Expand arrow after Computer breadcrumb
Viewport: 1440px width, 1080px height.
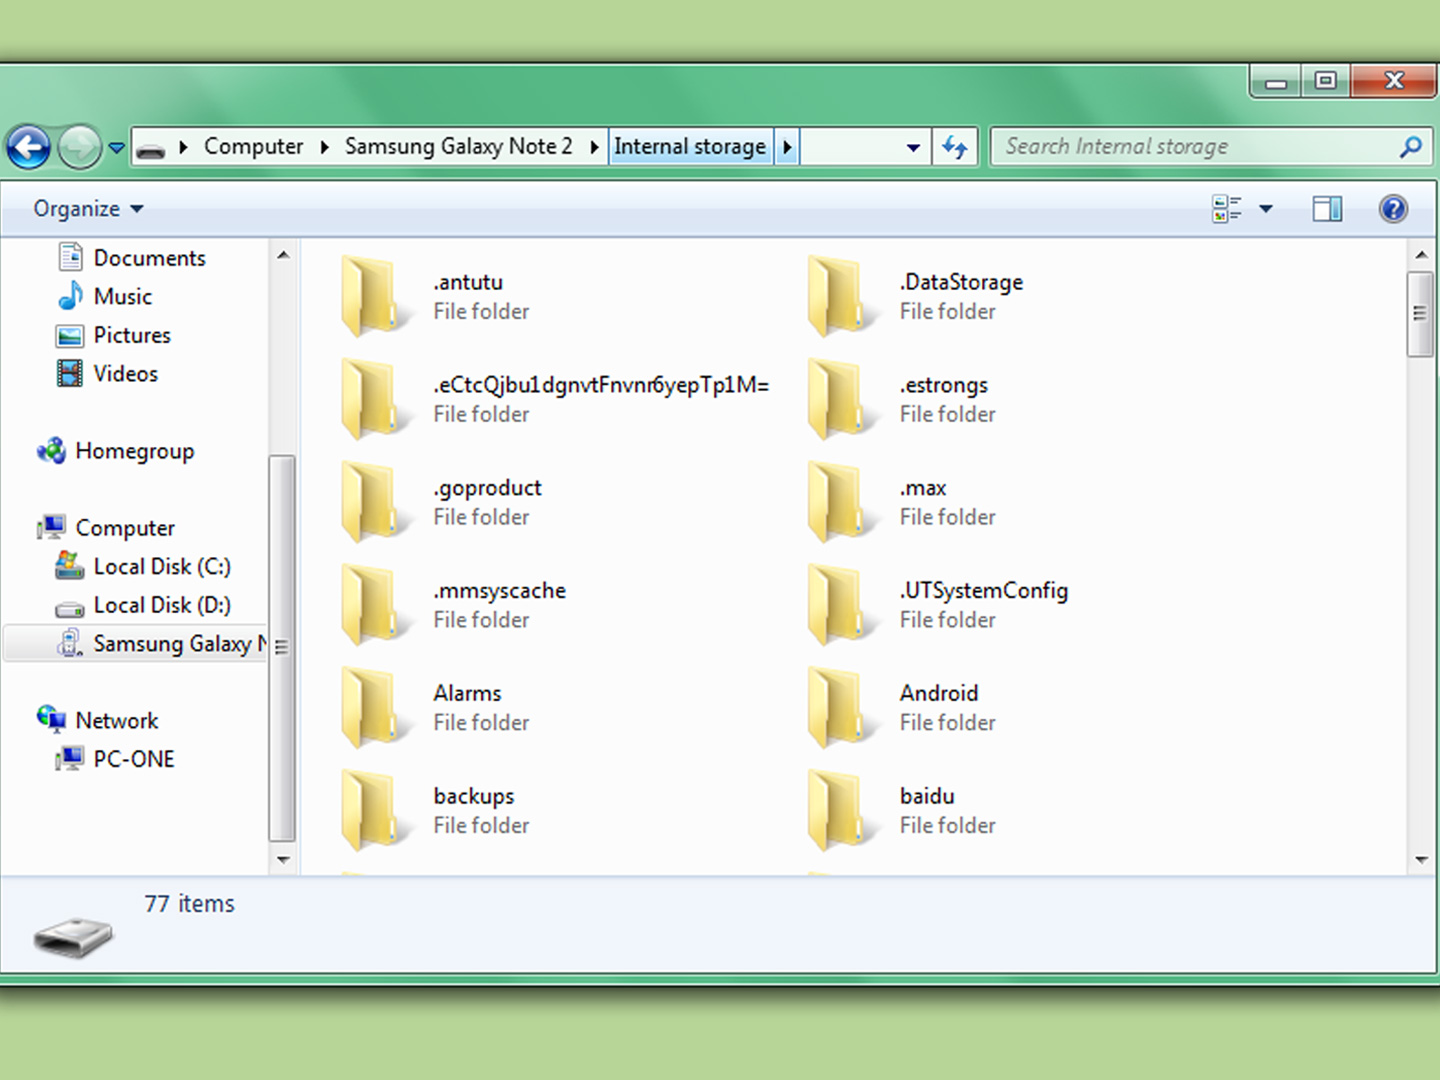point(325,147)
